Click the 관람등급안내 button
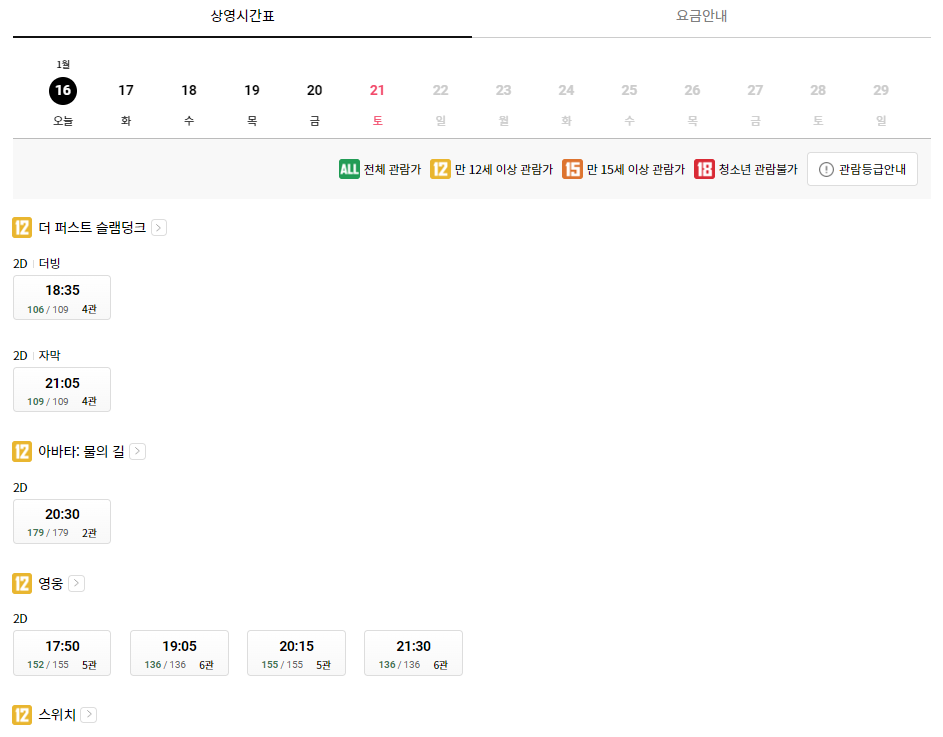Screen dimensions: 943x737 tap(862, 168)
